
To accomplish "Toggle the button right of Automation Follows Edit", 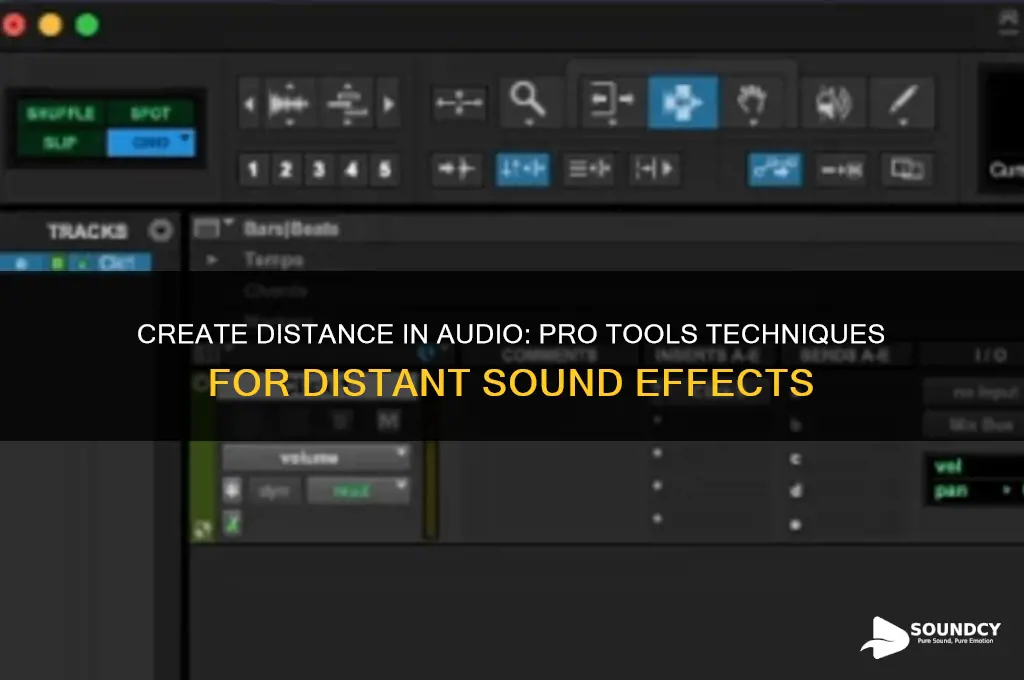I will [x=841, y=170].
